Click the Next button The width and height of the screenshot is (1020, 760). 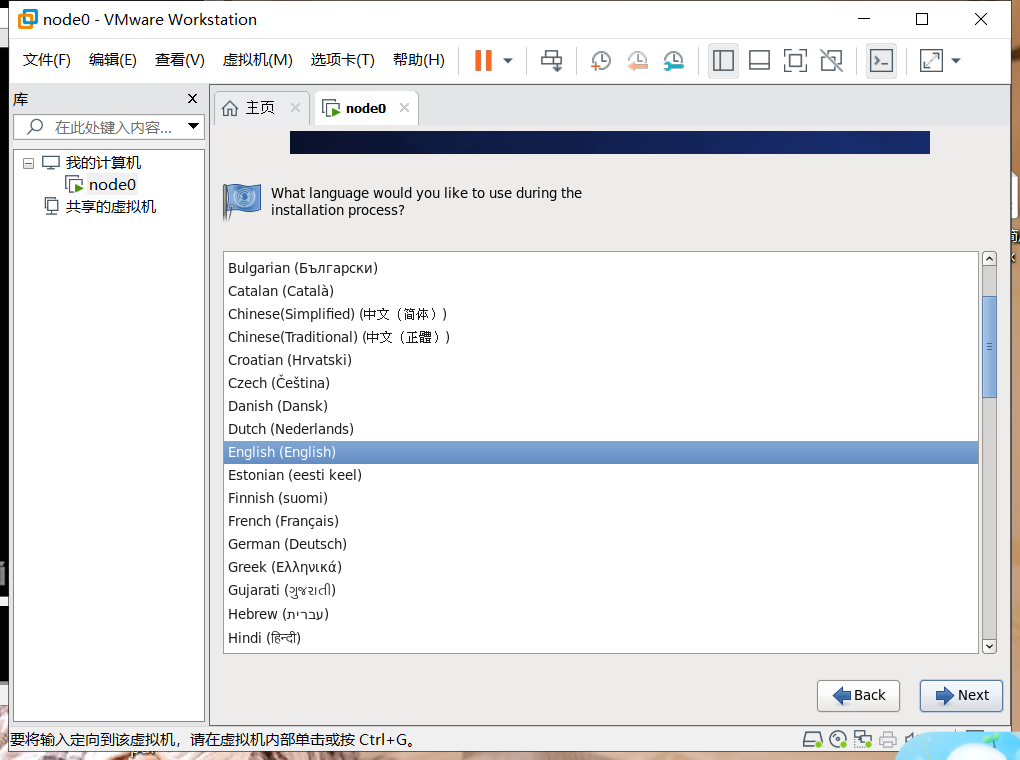pos(961,696)
